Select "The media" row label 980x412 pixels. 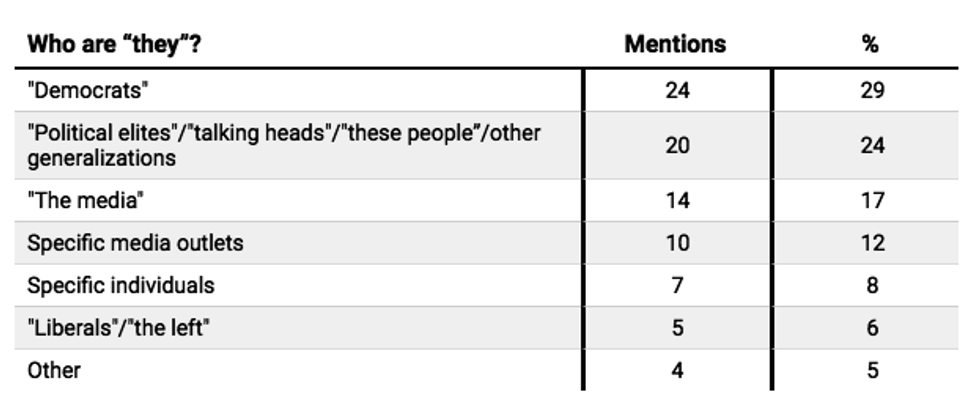pos(86,200)
